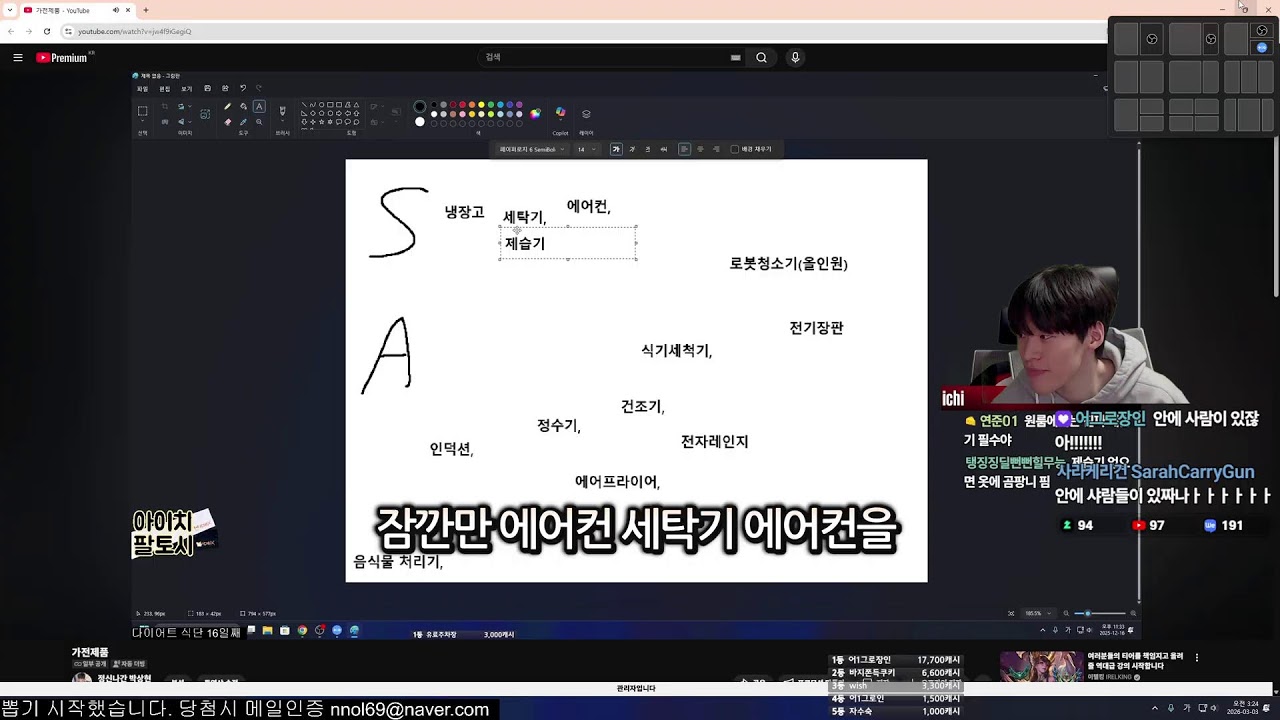Viewport: 1280px width, 720px height.
Task: Set text alignment to center
Action: 700,149
